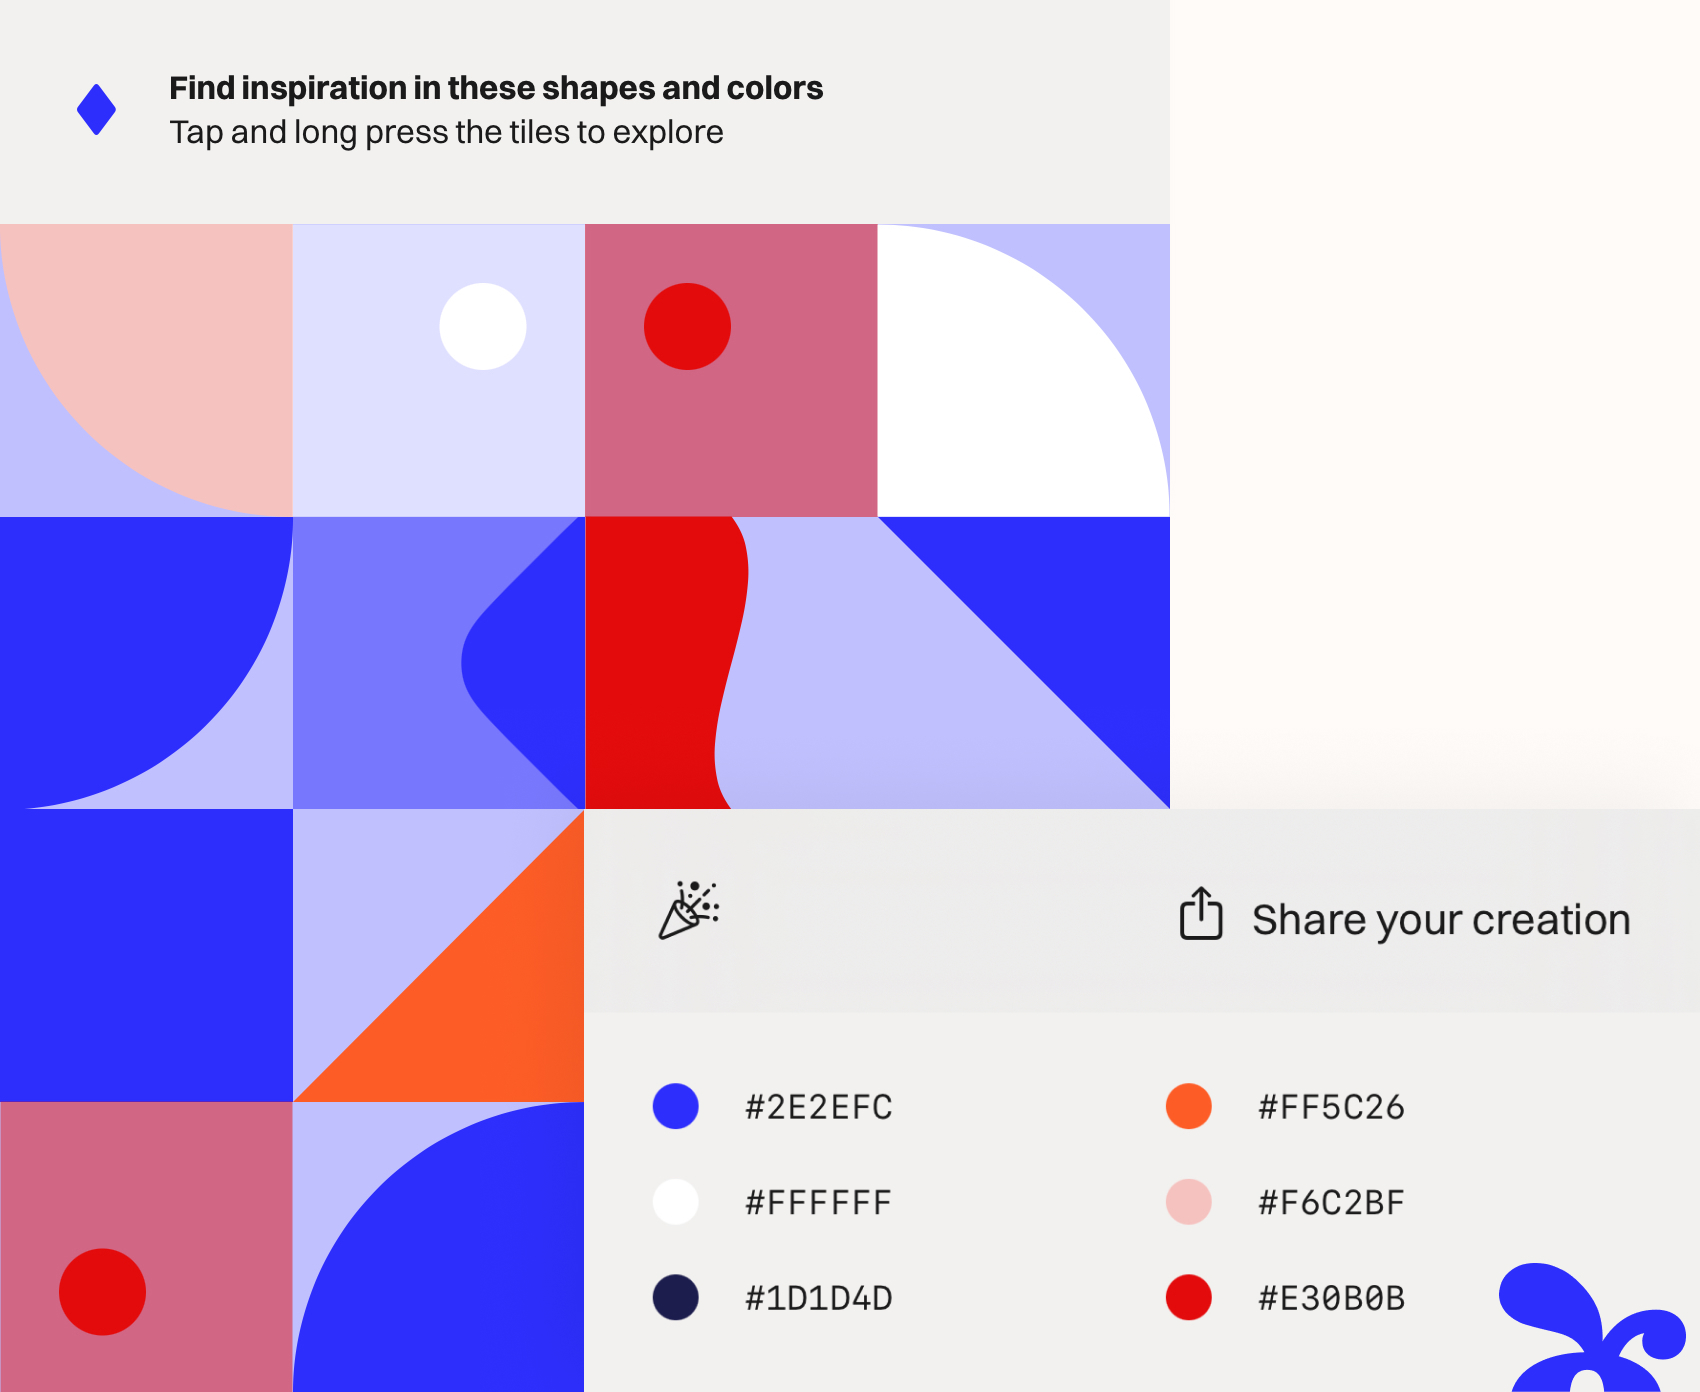
Task: Click the heading Find inspiration in these shapes
Action: (x=495, y=88)
